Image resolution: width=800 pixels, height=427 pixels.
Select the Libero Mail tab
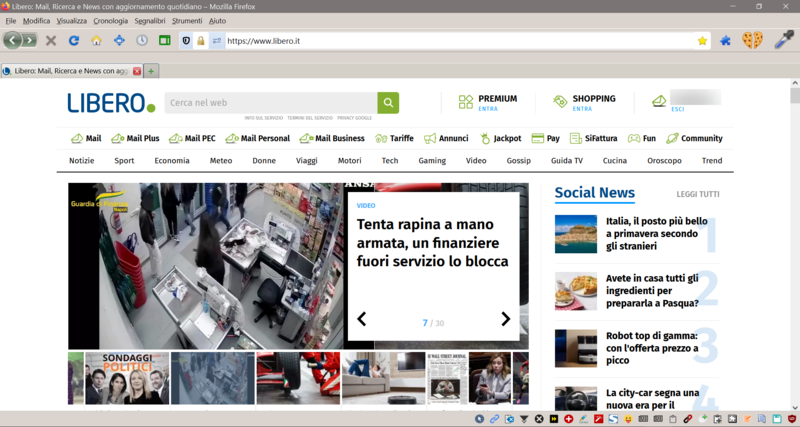71,71
